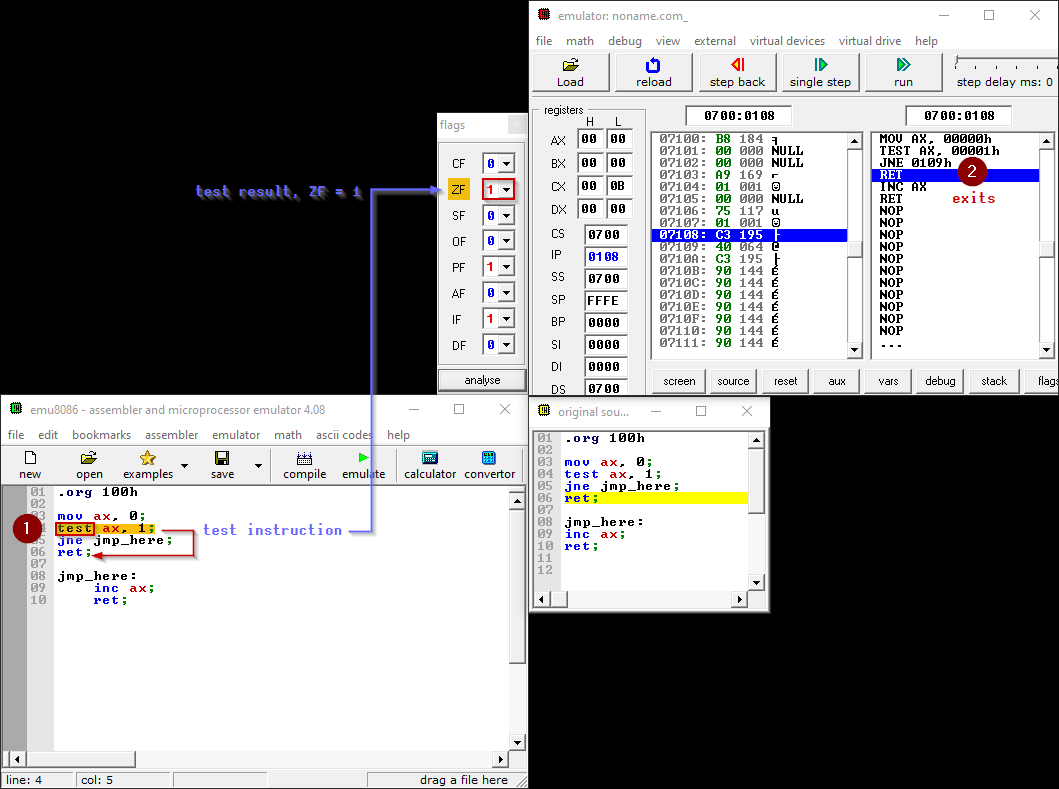This screenshot has height=789, width=1059.
Task: Click the vars button in emulator
Action: [x=888, y=381]
